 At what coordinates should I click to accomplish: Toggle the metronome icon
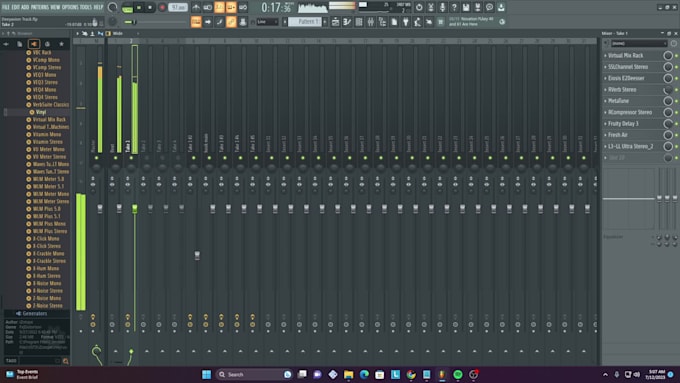pos(196,7)
